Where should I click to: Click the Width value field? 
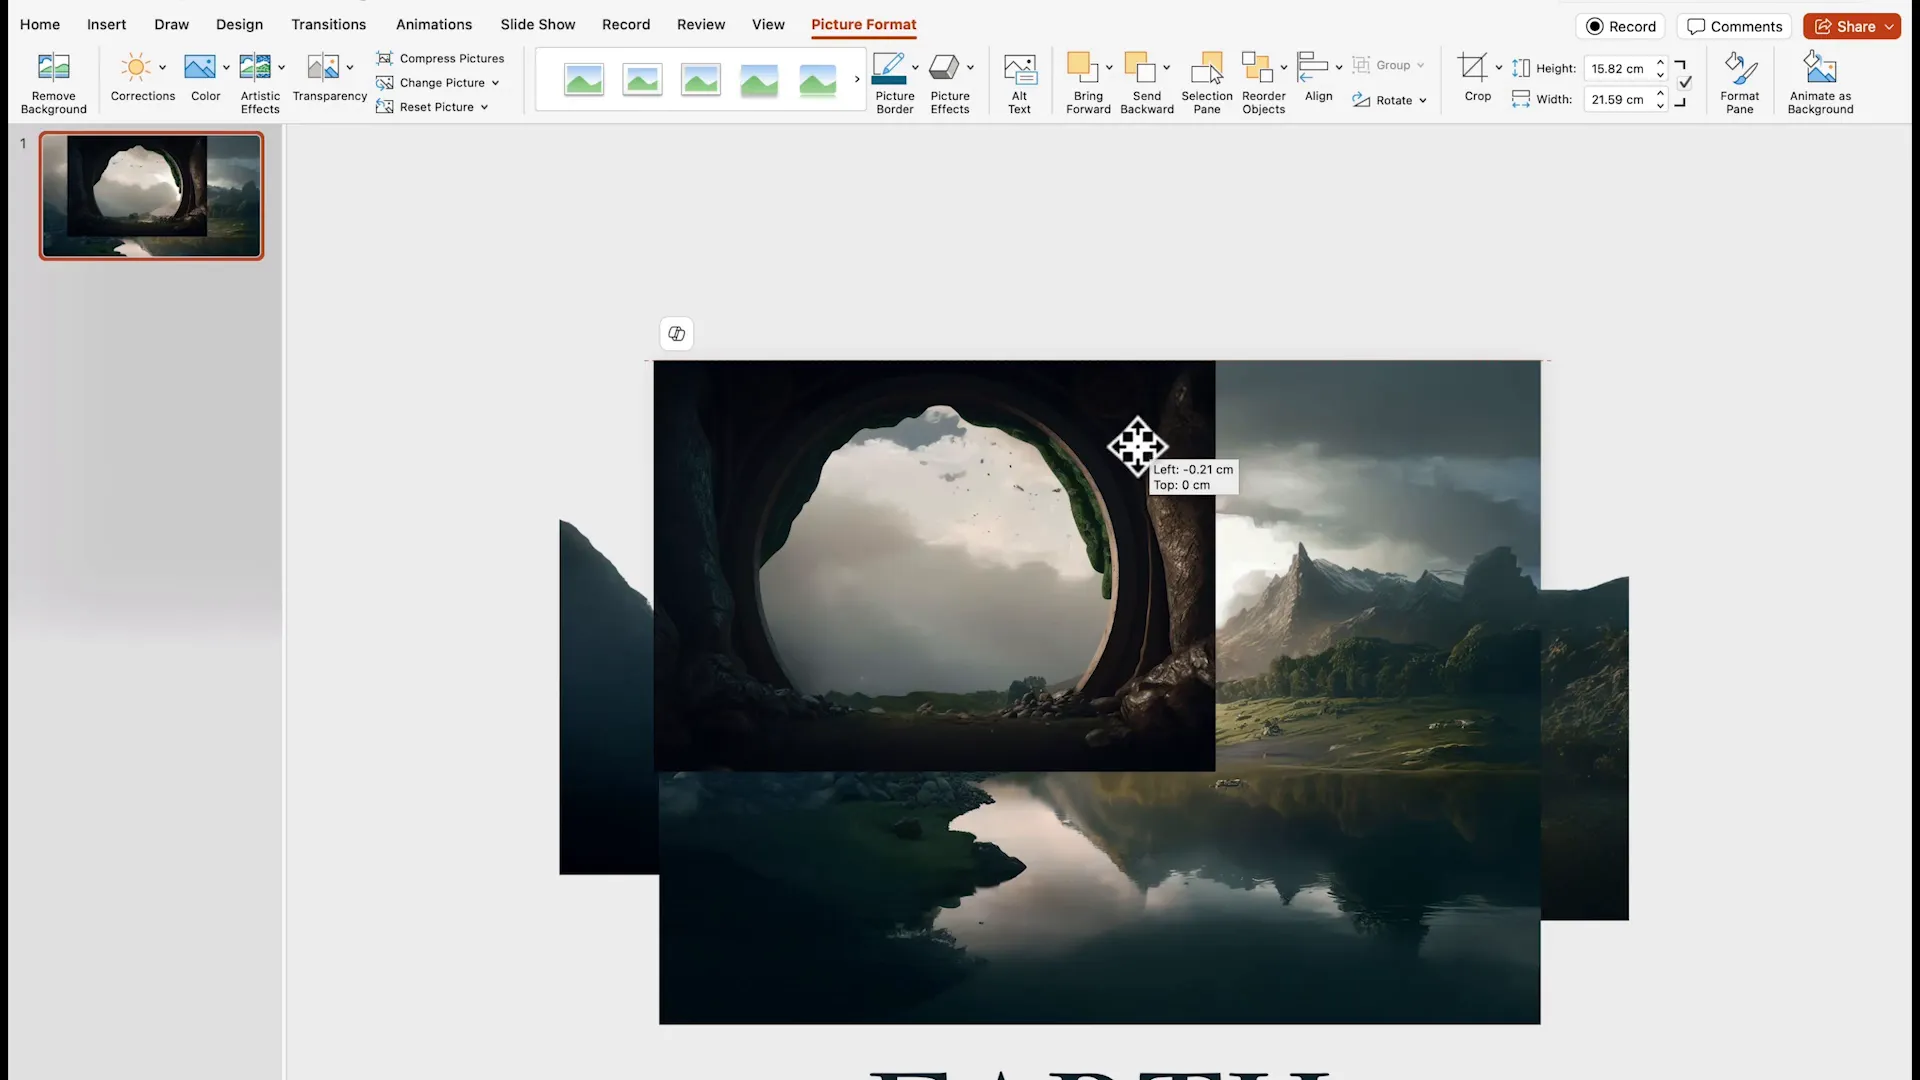[1617, 99]
